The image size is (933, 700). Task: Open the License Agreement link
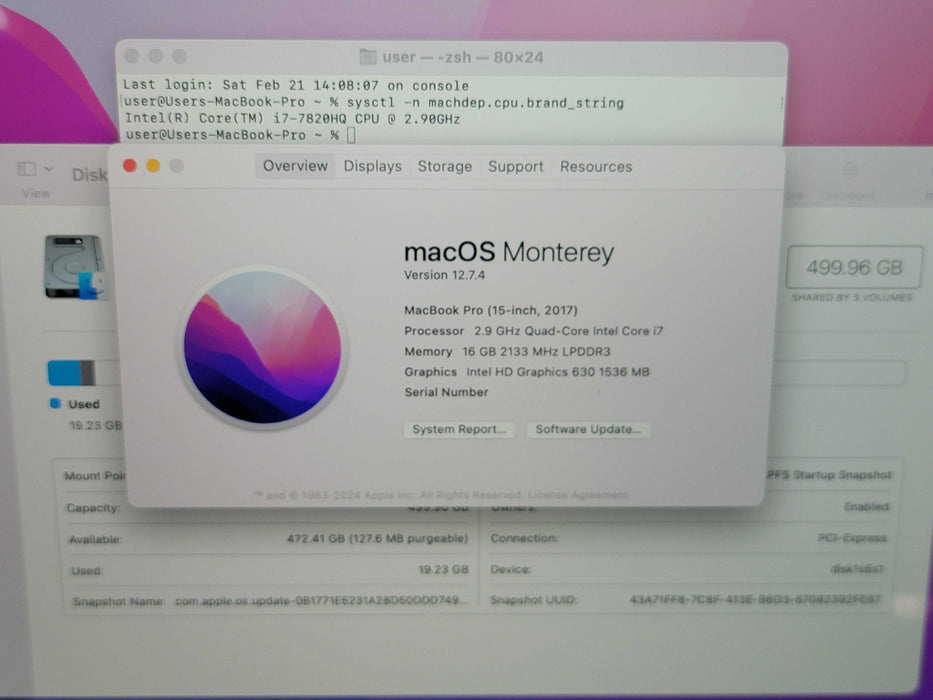pos(577,495)
